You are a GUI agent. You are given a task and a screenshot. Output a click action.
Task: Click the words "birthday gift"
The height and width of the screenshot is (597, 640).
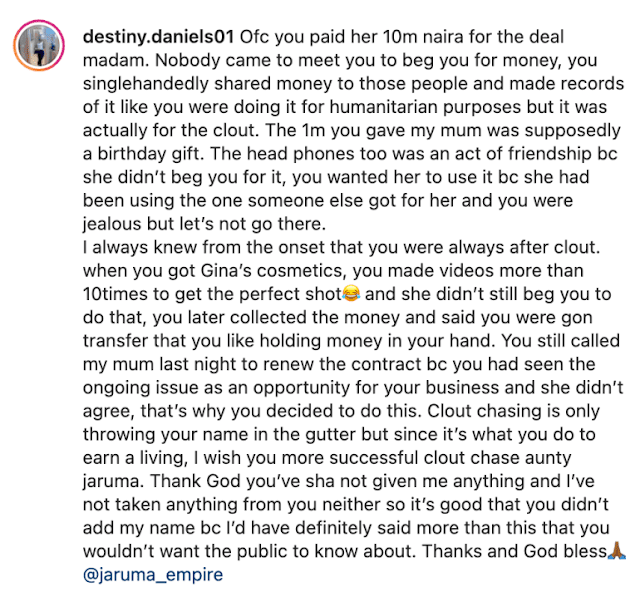tap(149, 154)
